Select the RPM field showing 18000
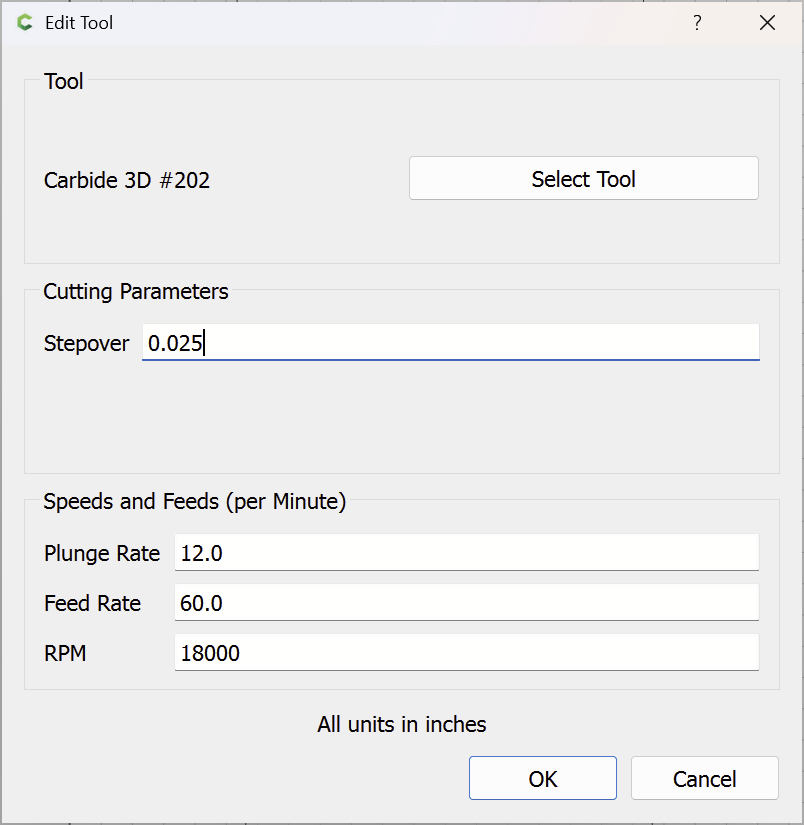 tap(466, 653)
